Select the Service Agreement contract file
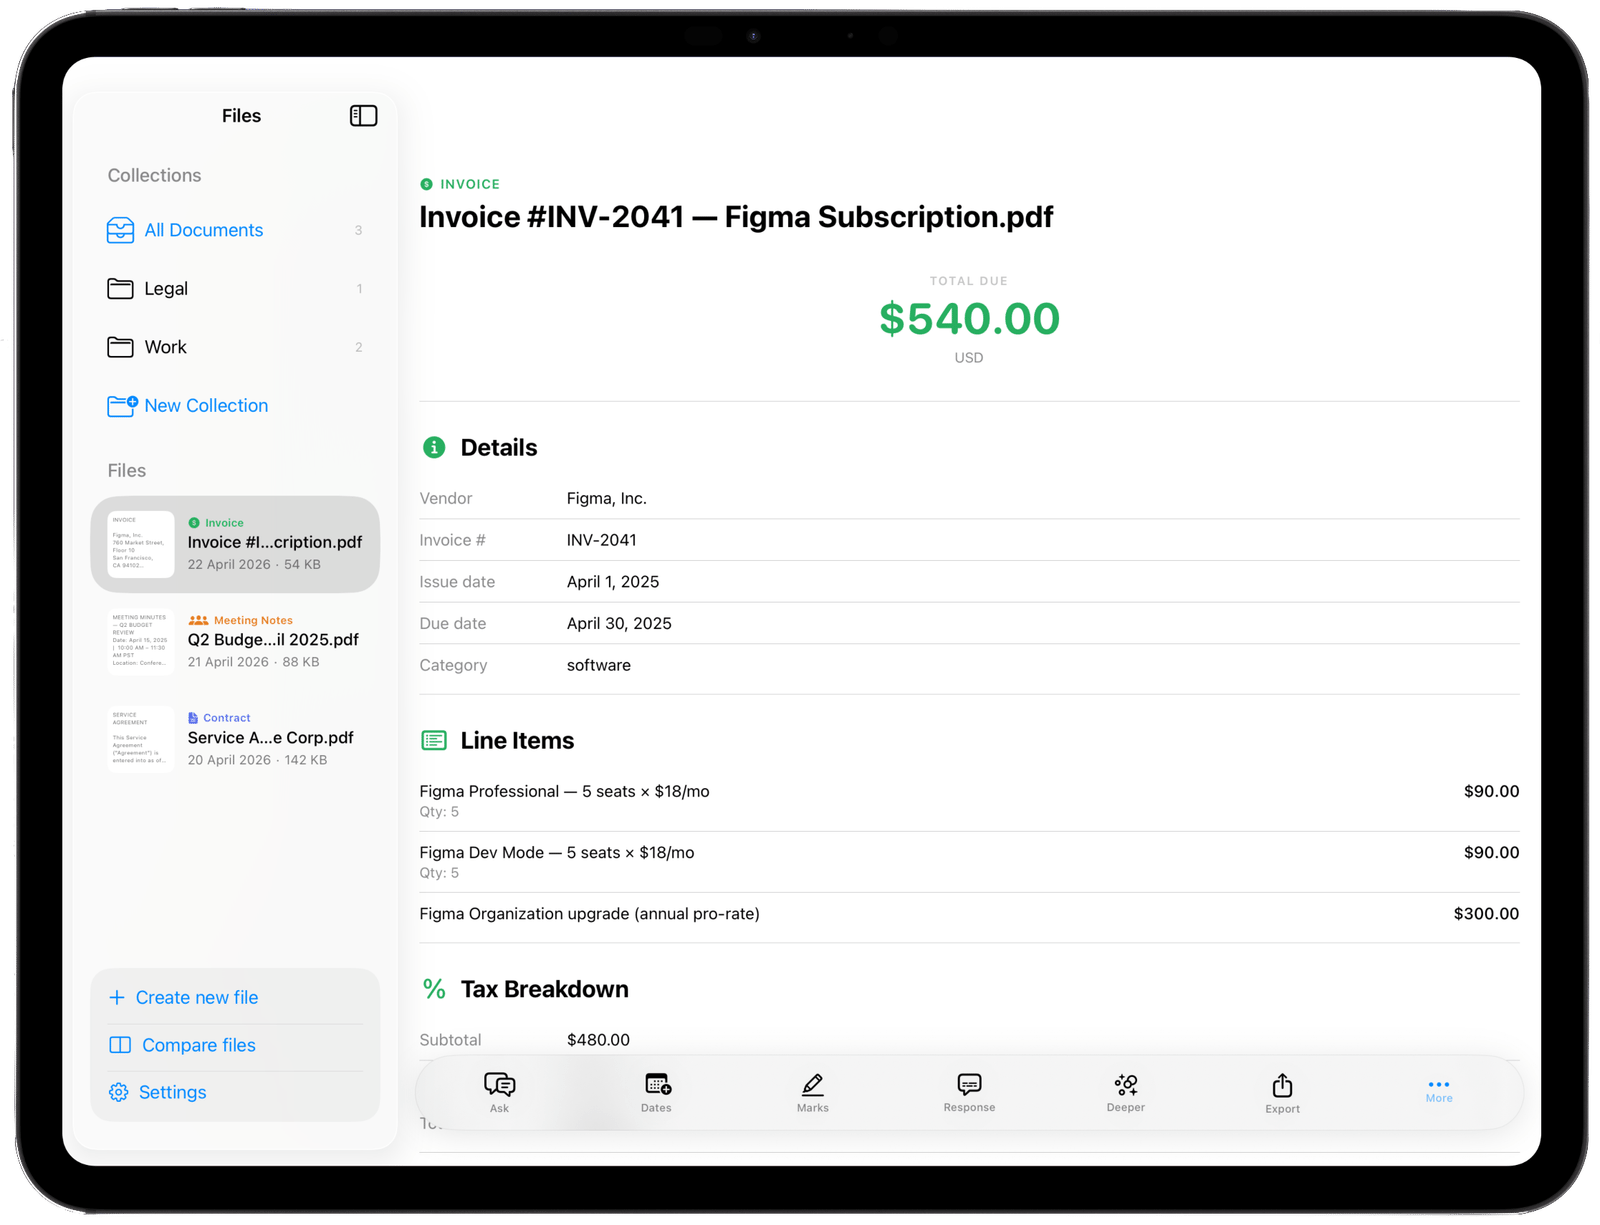This screenshot has height=1225, width=1600. 235,740
